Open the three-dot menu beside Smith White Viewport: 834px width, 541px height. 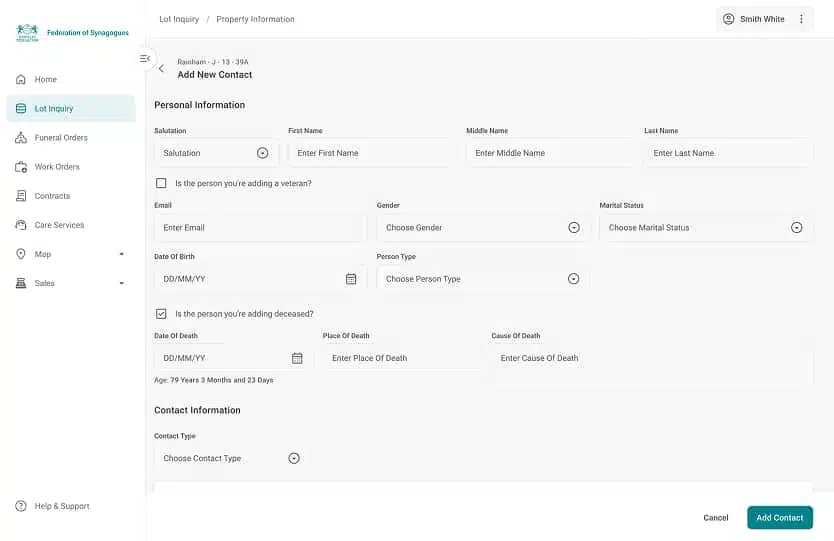(801, 19)
